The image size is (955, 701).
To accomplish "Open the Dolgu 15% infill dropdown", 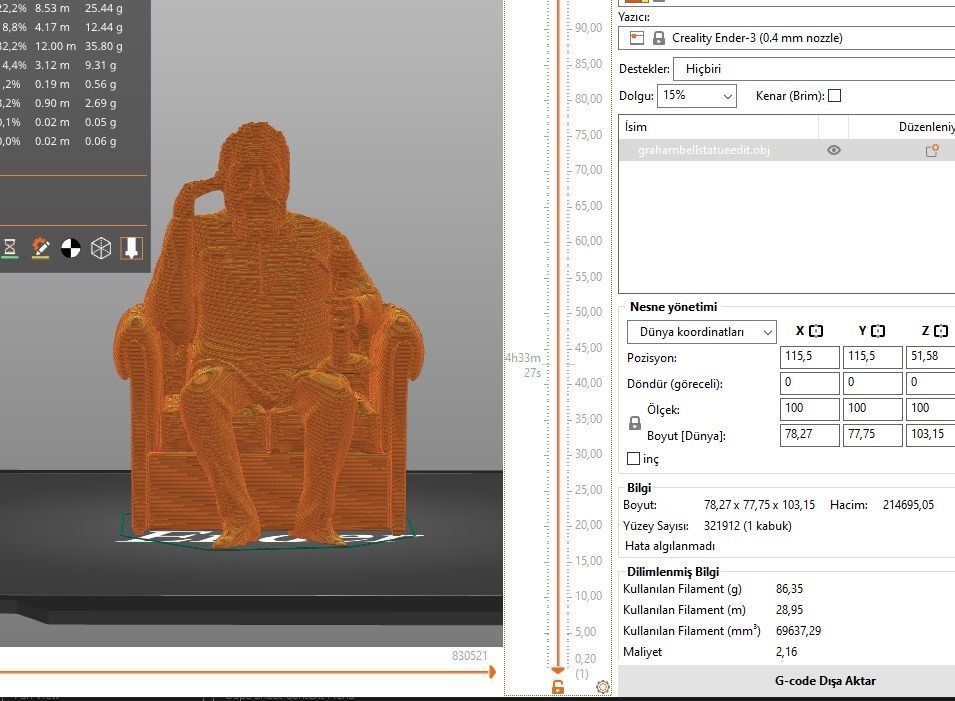I will [x=696, y=96].
